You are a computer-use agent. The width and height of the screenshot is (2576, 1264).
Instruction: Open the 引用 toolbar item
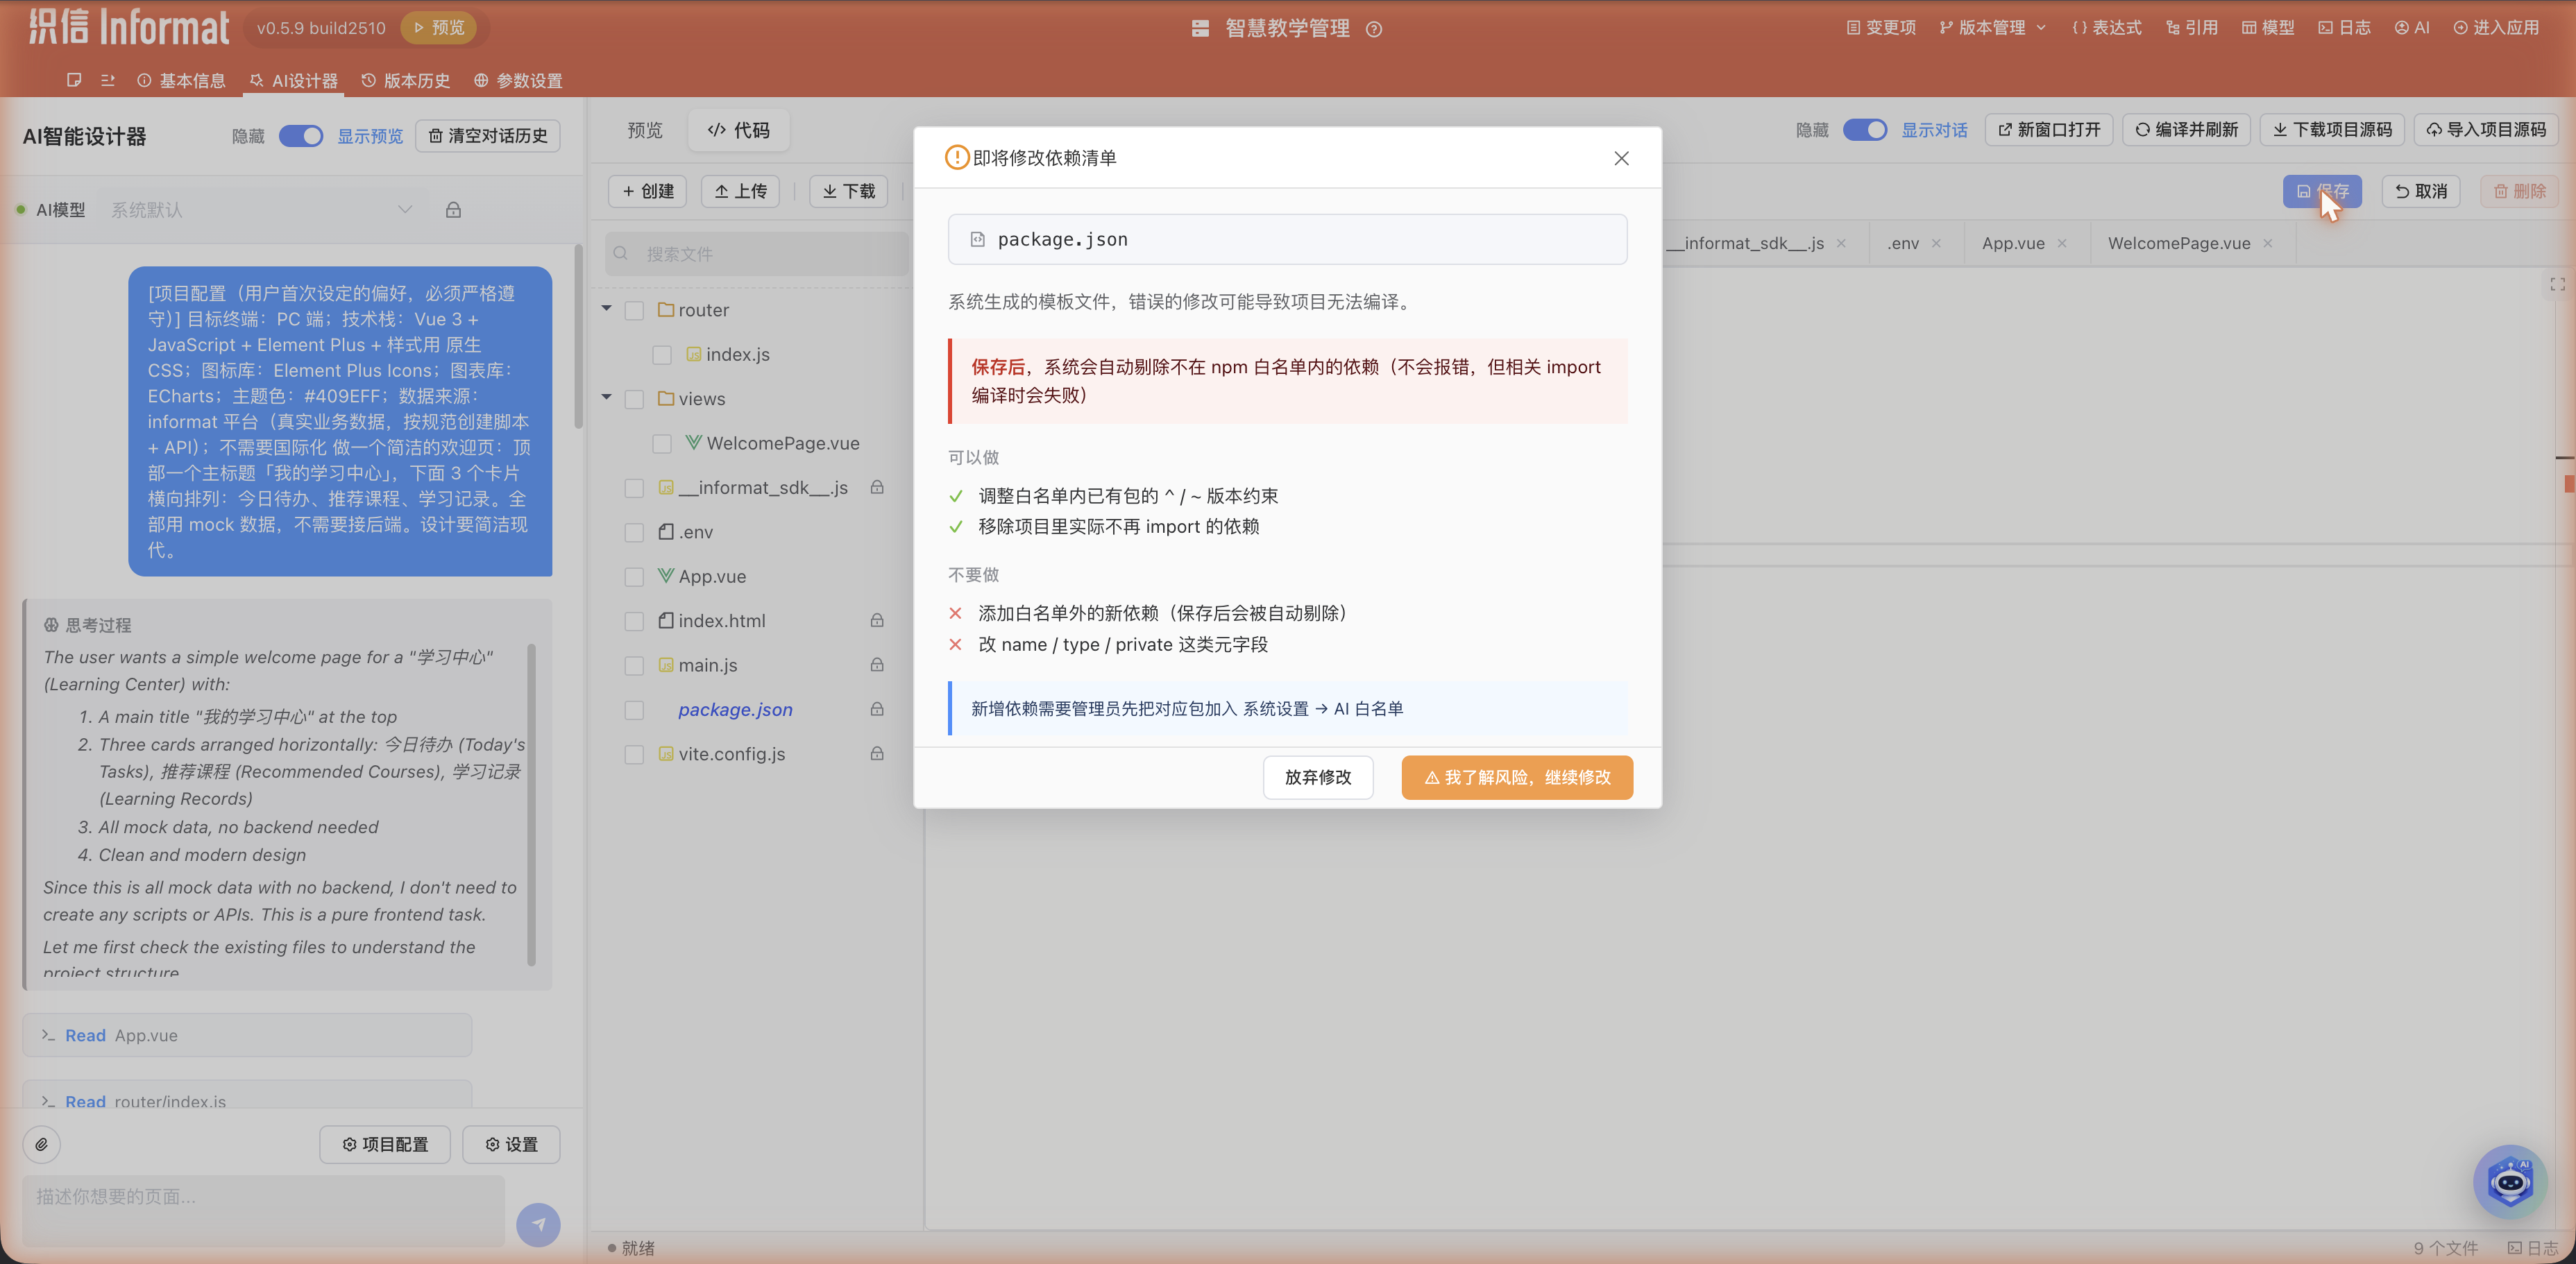(x=2191, y=28)
